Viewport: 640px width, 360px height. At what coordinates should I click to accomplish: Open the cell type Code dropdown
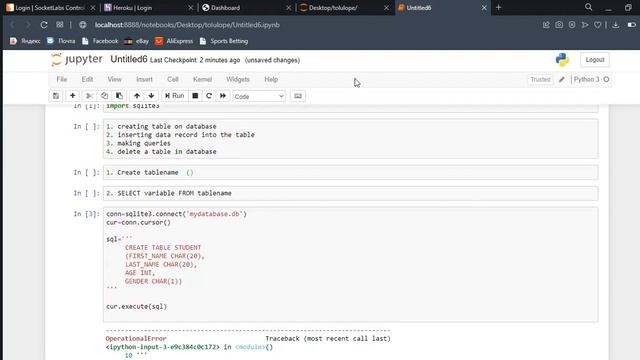tap(259, 96)
